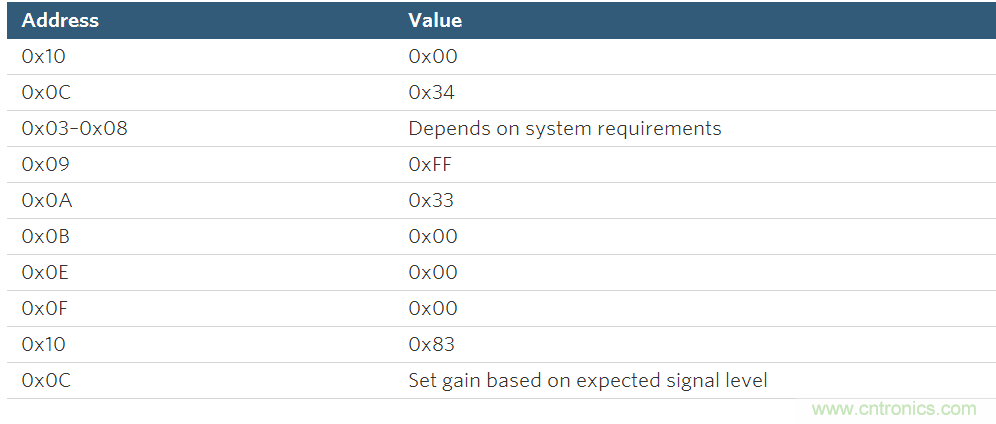Click the 0x03-0x08 address cell
Viewport: 996px width, 424px height.
[x=74, y=129]
